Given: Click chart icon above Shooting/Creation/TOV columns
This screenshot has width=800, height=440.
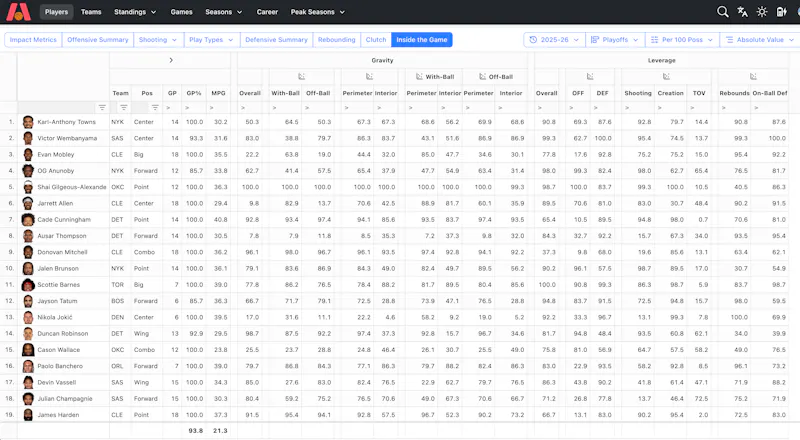Looking at the screenshot, I should click(x=666, y=77).
